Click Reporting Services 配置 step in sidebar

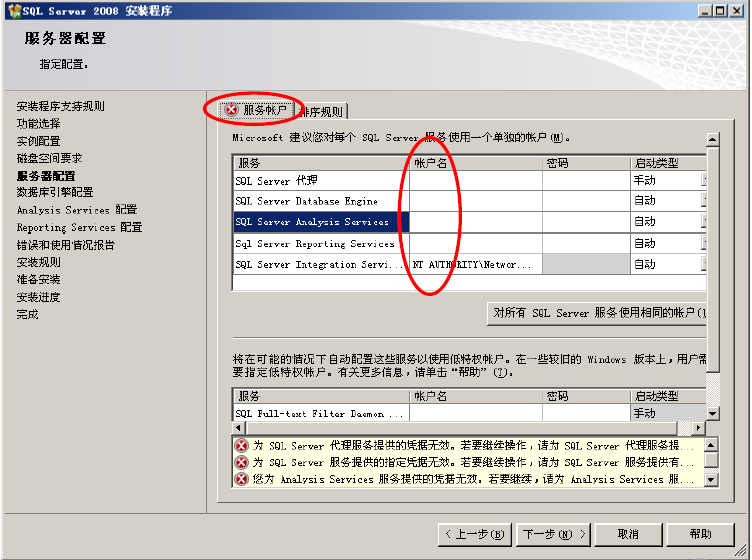point(79,227)
